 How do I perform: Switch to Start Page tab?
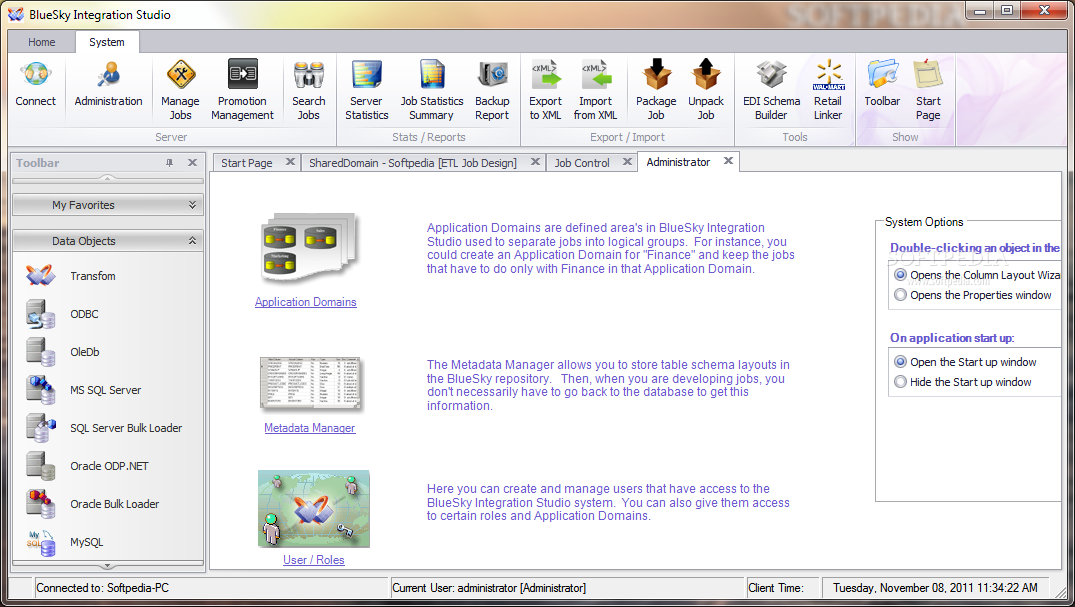click(x=246, y=163)
